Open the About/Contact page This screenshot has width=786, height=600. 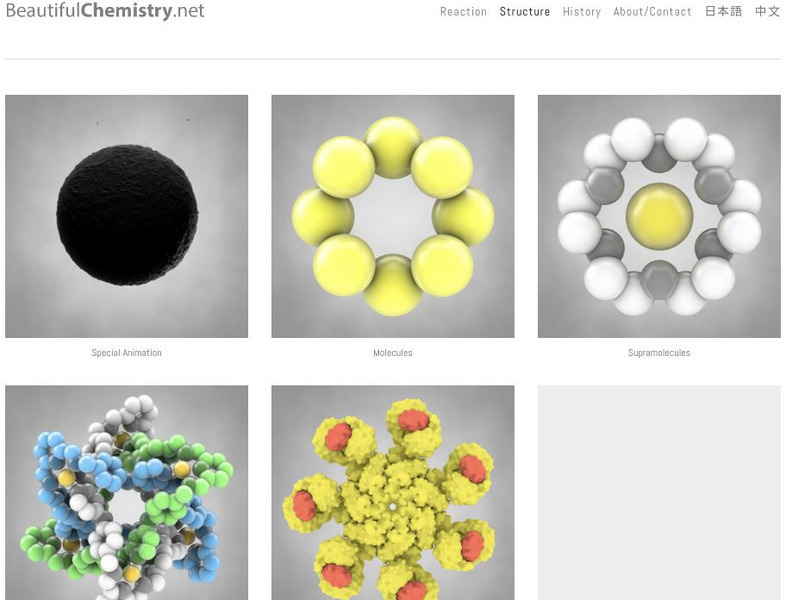[652, 12]
